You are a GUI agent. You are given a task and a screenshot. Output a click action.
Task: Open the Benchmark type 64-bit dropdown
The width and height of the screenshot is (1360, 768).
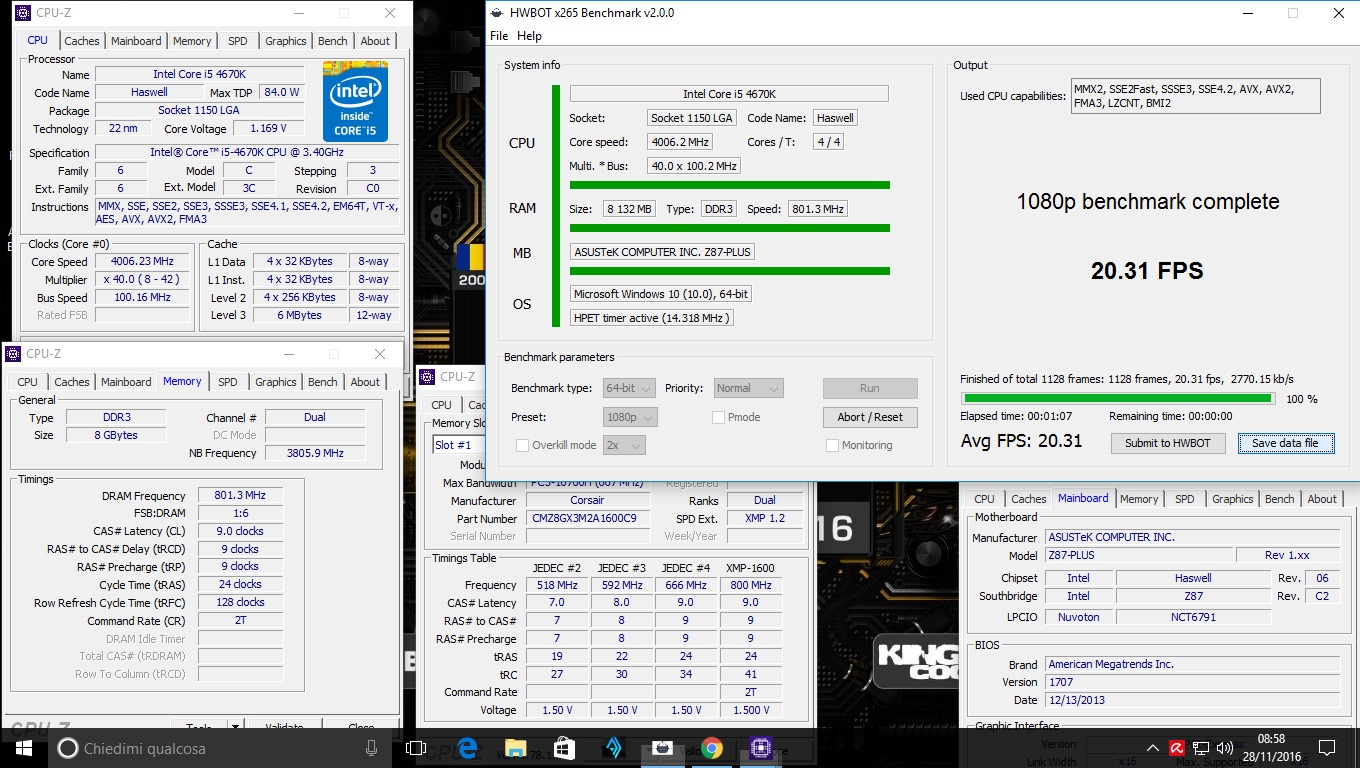tap(630, 388)
